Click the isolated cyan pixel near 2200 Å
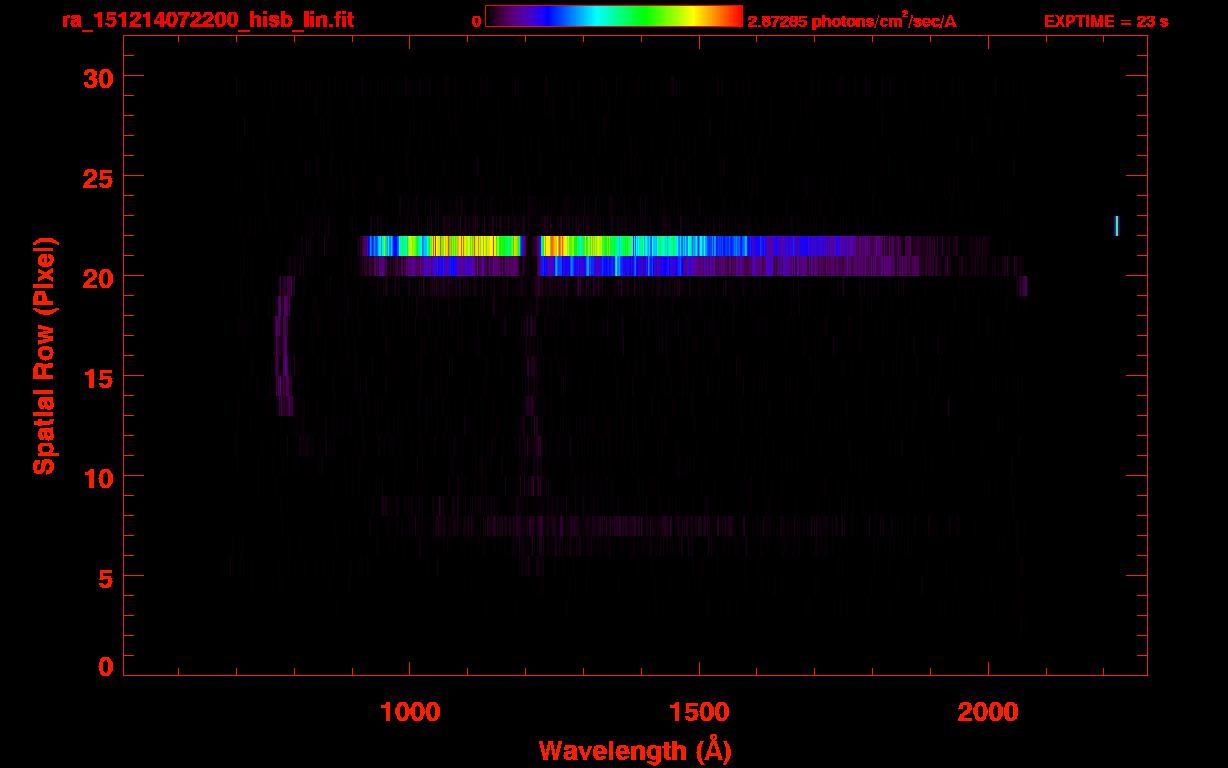Viewport: 1228px width, 768px height. (1117, 226)
